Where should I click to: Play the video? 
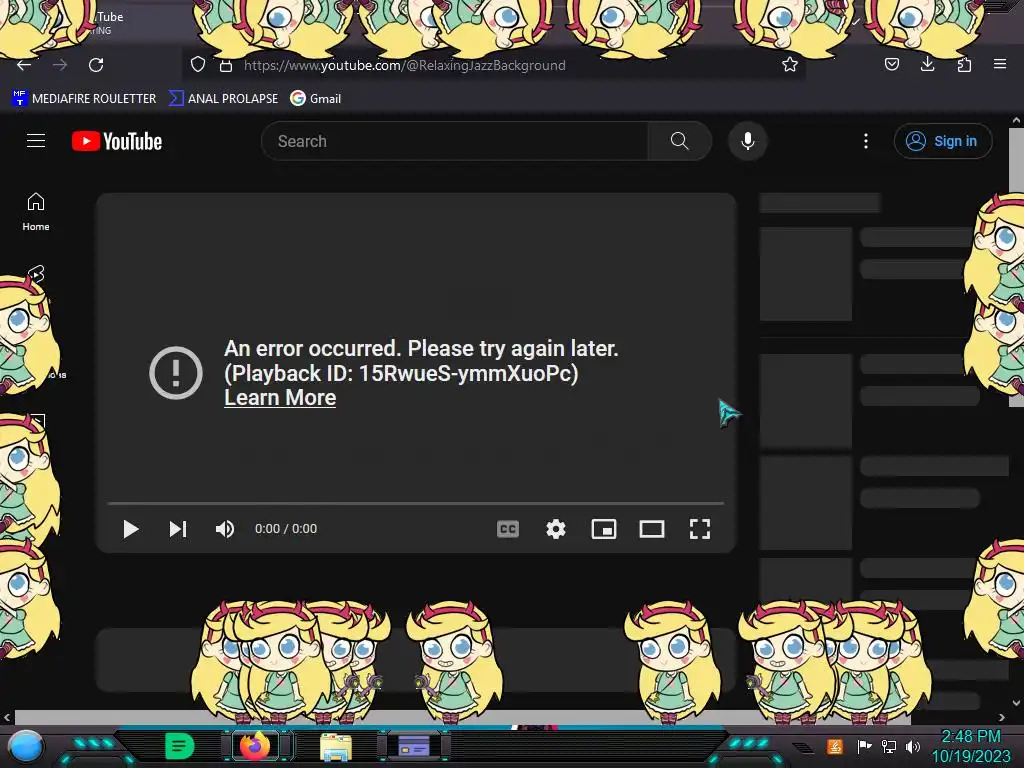(x=131, y=529)
